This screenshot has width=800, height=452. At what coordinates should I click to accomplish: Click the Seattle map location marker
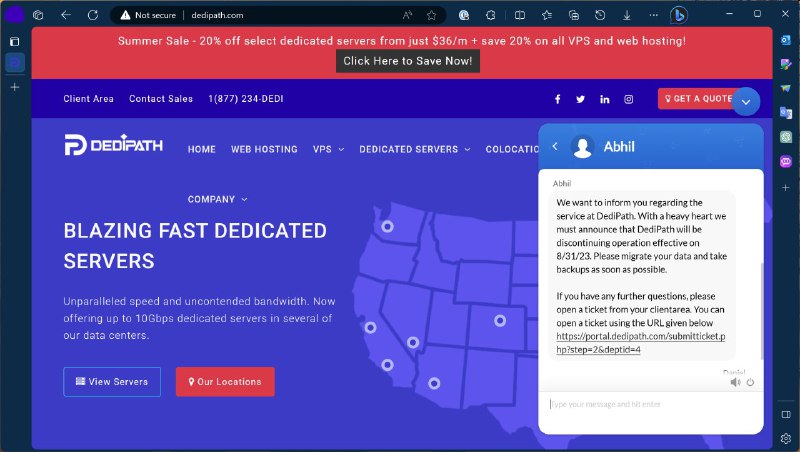[x=387, y=226]
